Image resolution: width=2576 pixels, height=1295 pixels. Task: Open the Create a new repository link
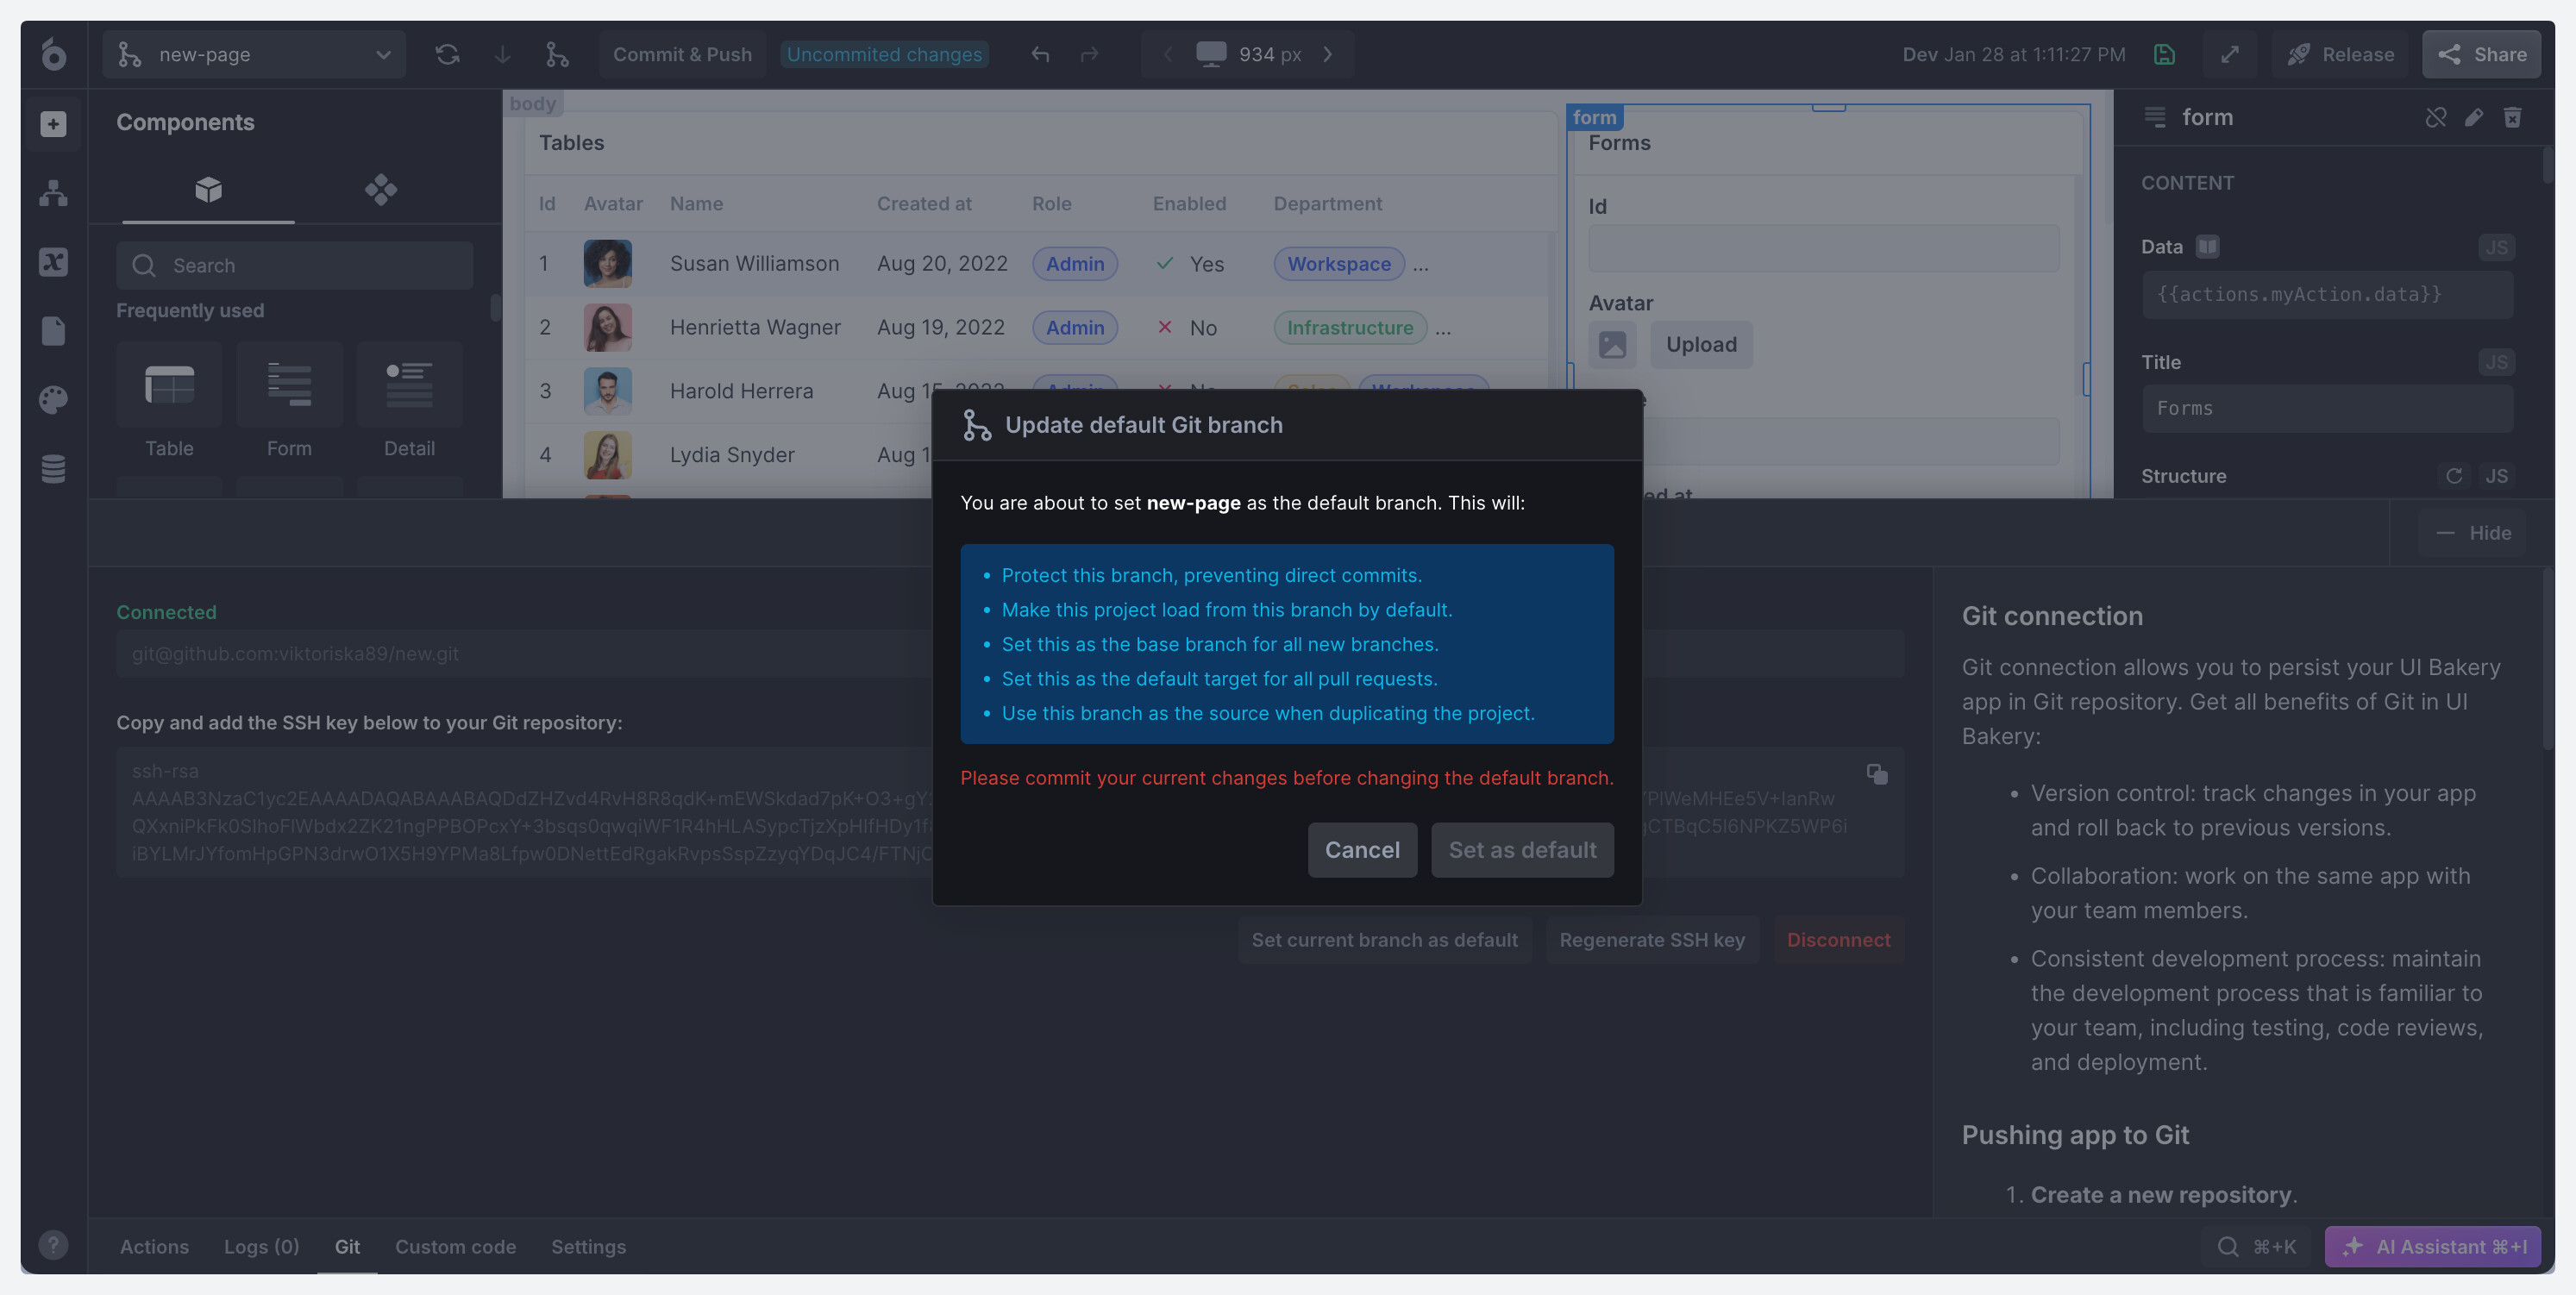(x=2161, y=1195)
